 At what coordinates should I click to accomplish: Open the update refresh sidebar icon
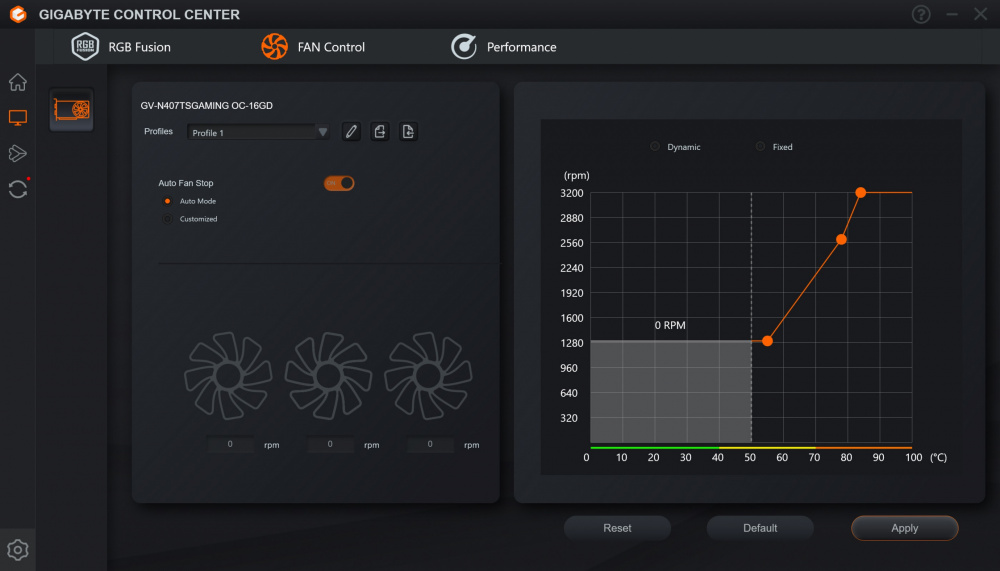pos(18,189)
